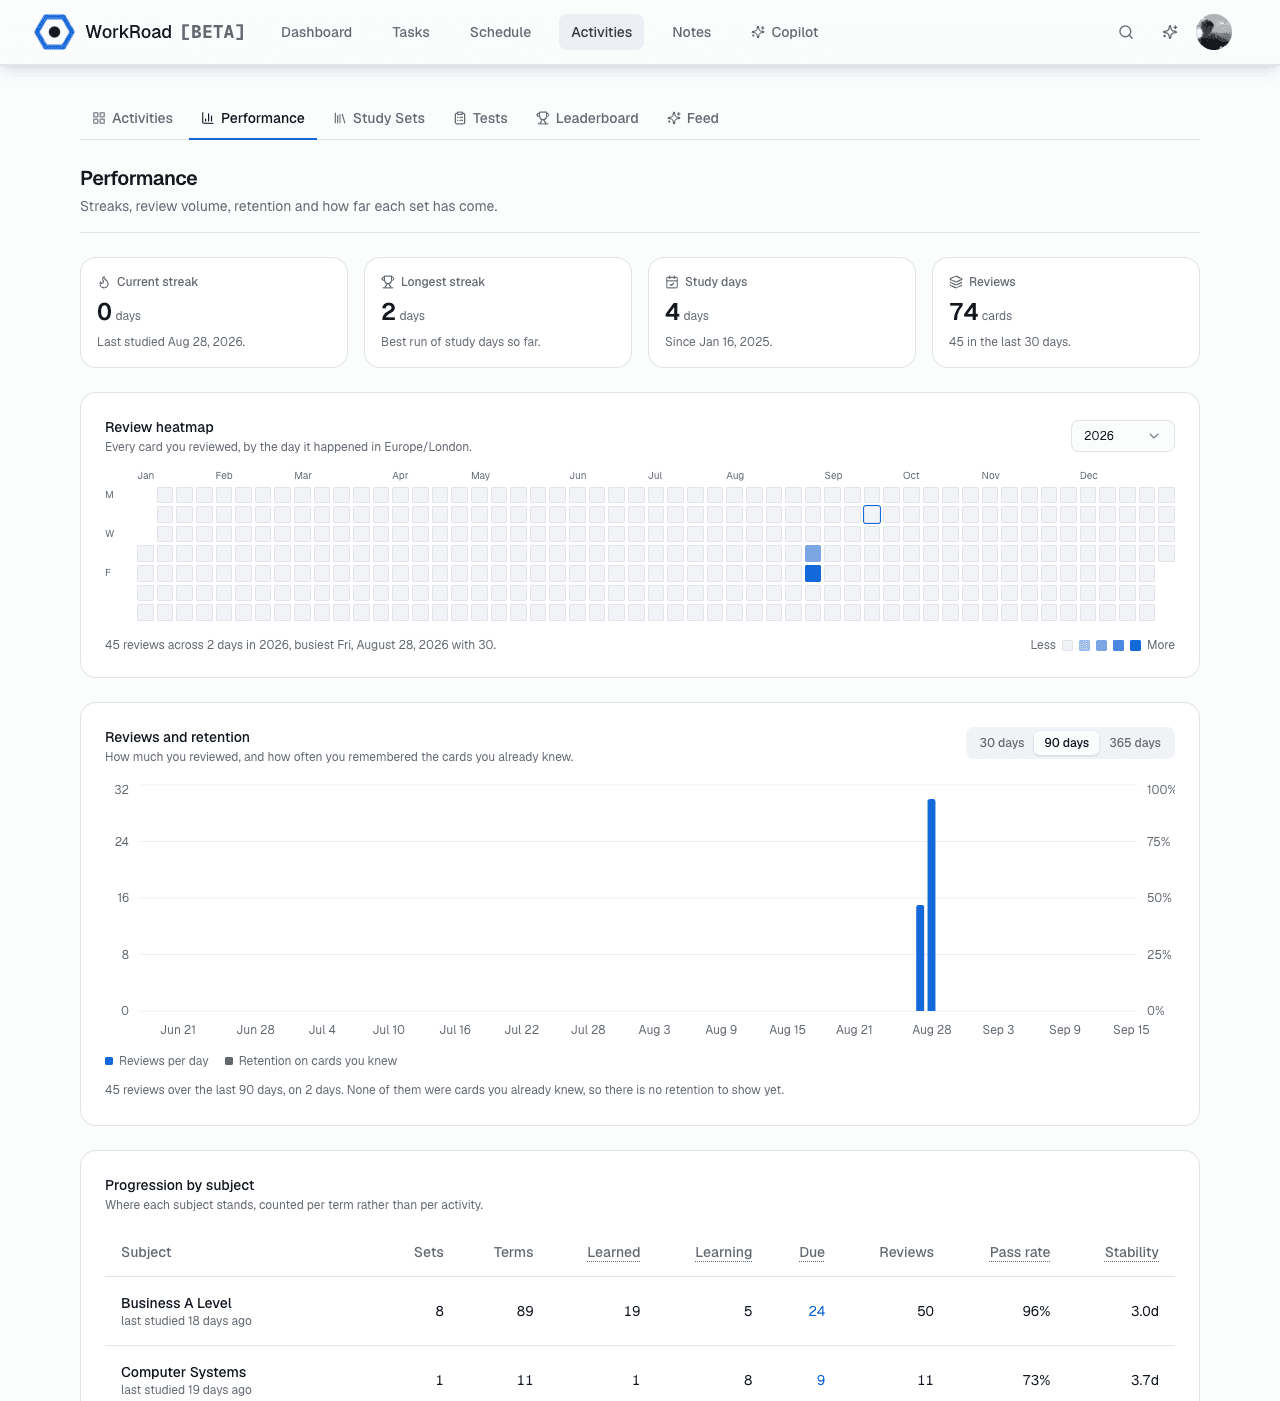
Task: Click the tallest bar in reviews chart
Action: [931, 905]
